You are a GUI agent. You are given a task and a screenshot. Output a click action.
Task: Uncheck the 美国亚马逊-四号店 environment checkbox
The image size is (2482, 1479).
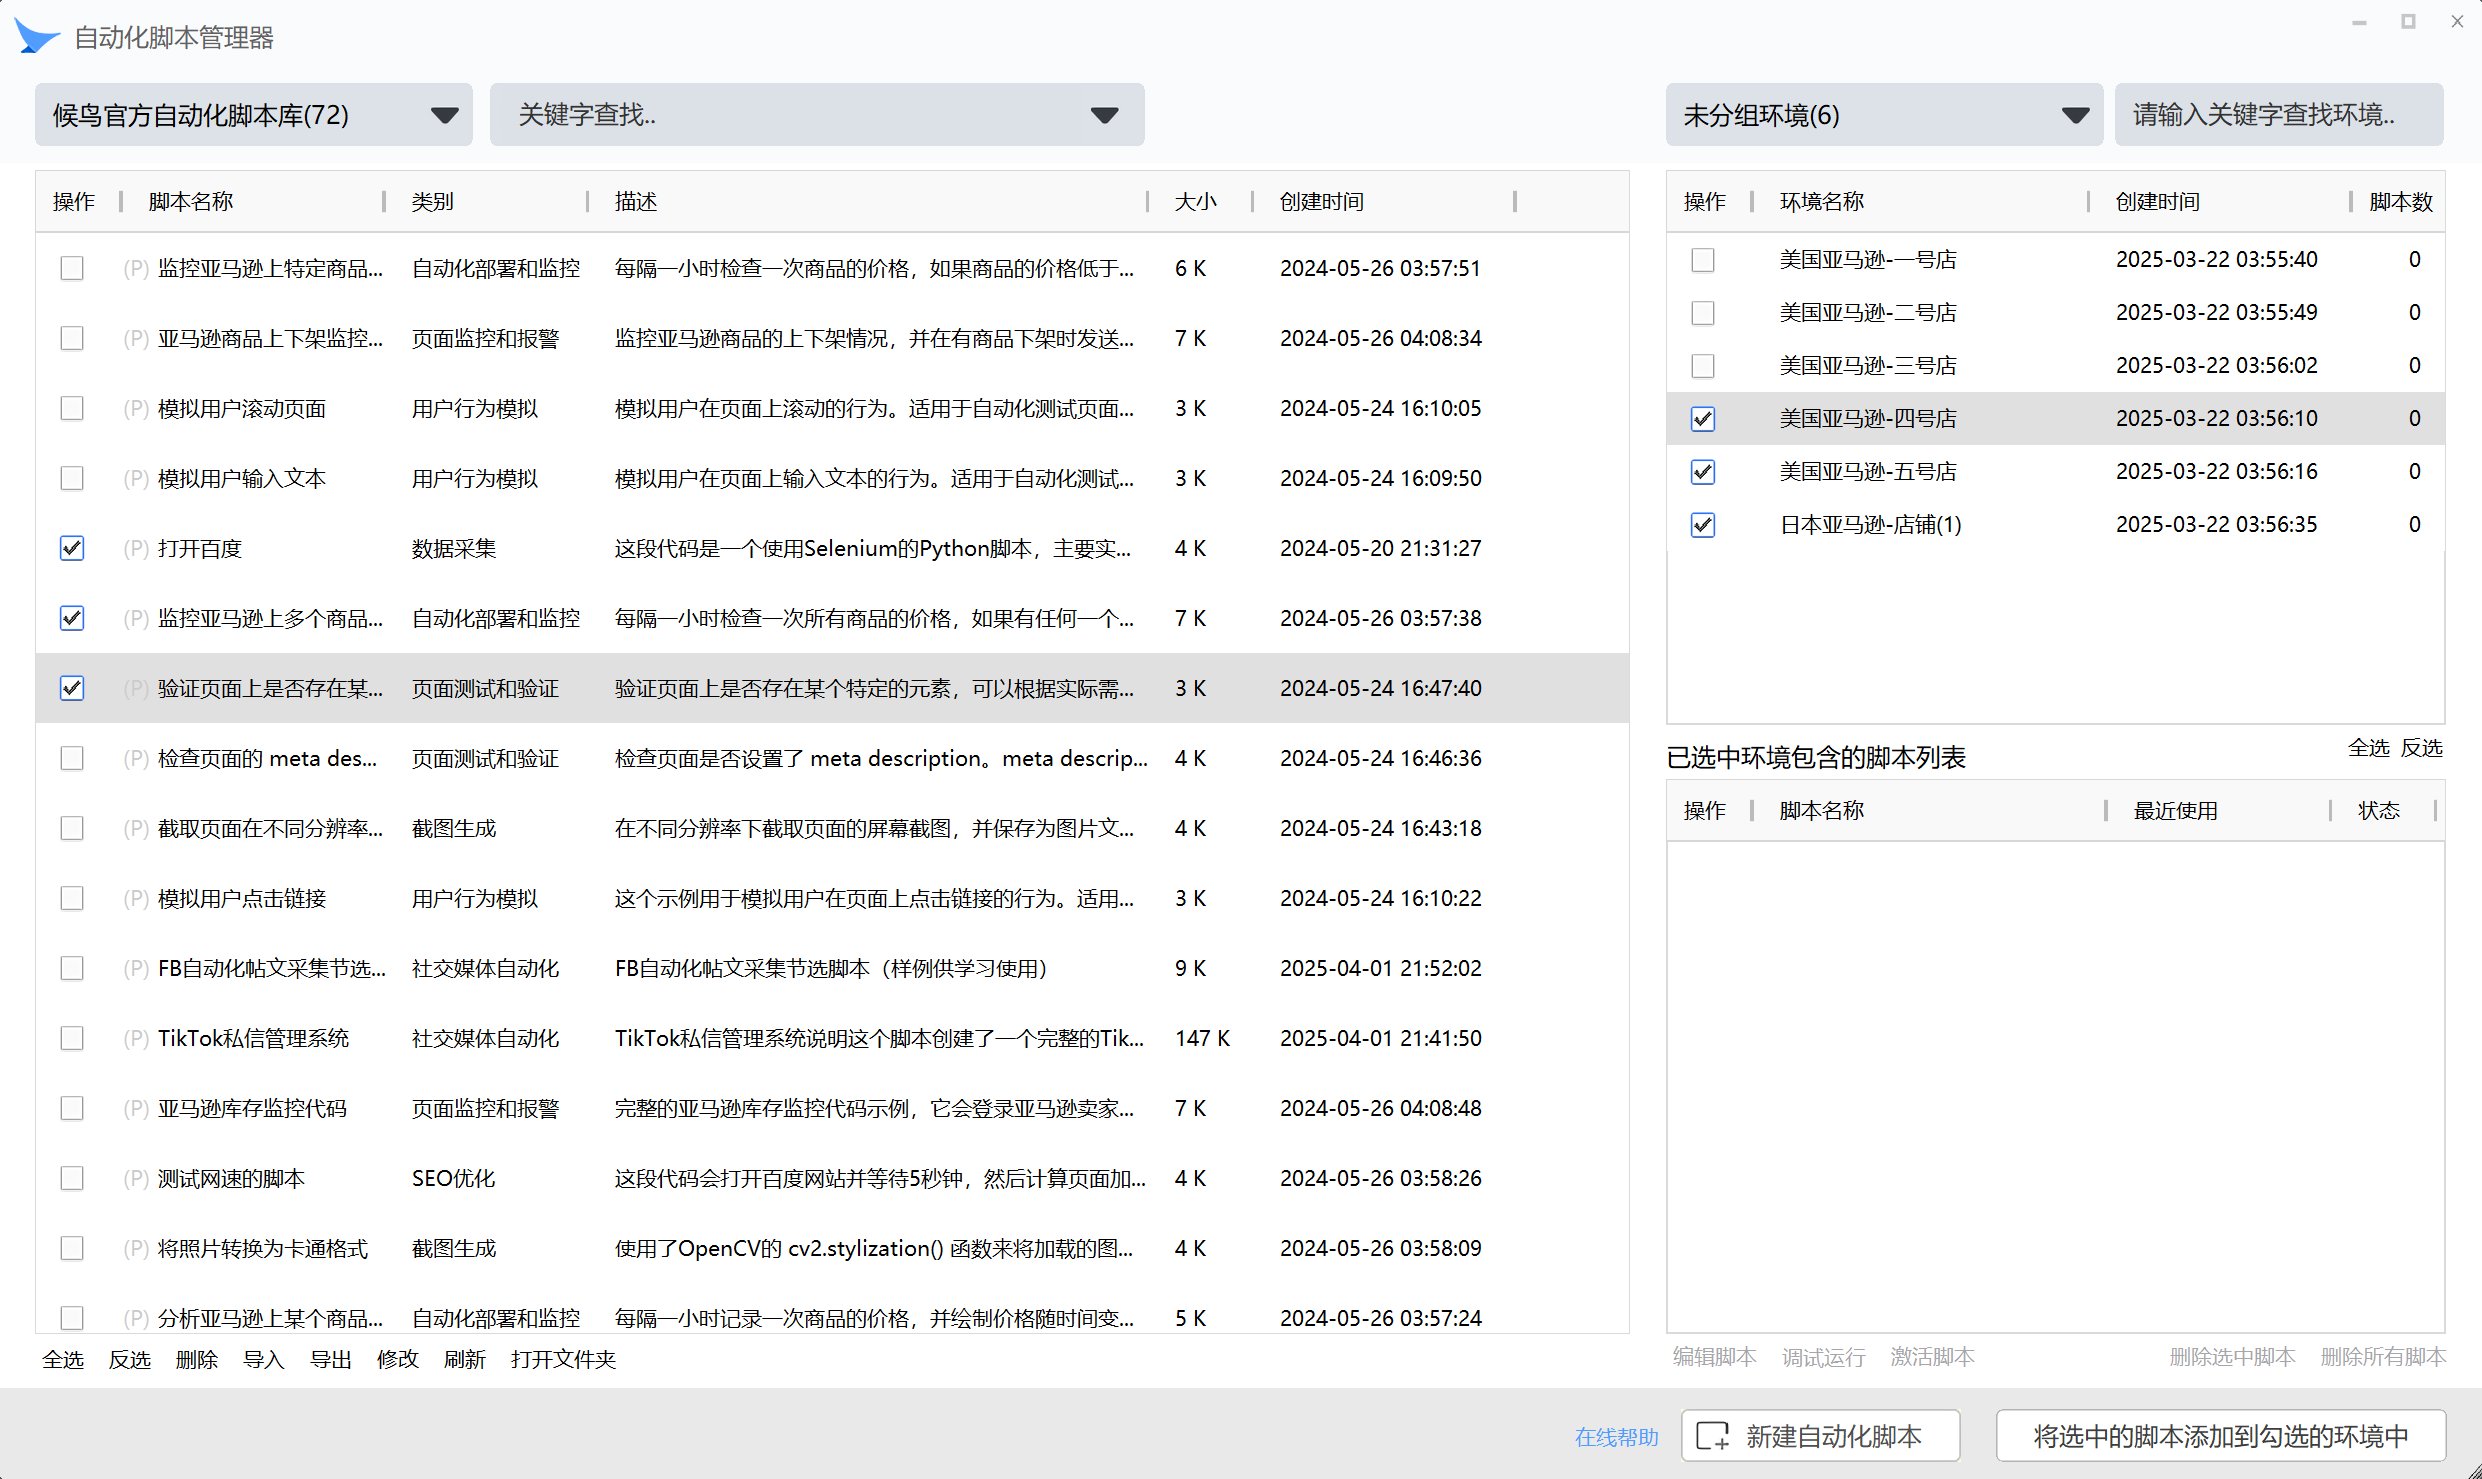(x=1703, y=419)
